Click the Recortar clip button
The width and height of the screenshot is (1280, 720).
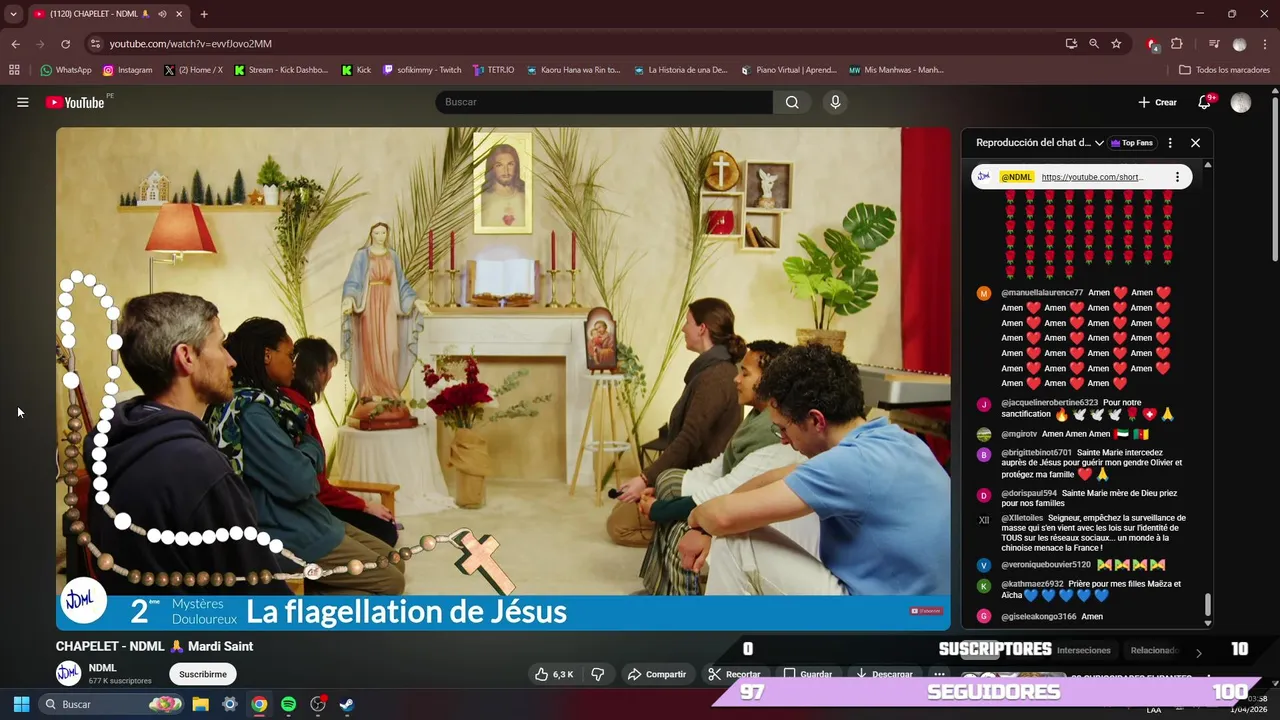(x=734, y=674)
